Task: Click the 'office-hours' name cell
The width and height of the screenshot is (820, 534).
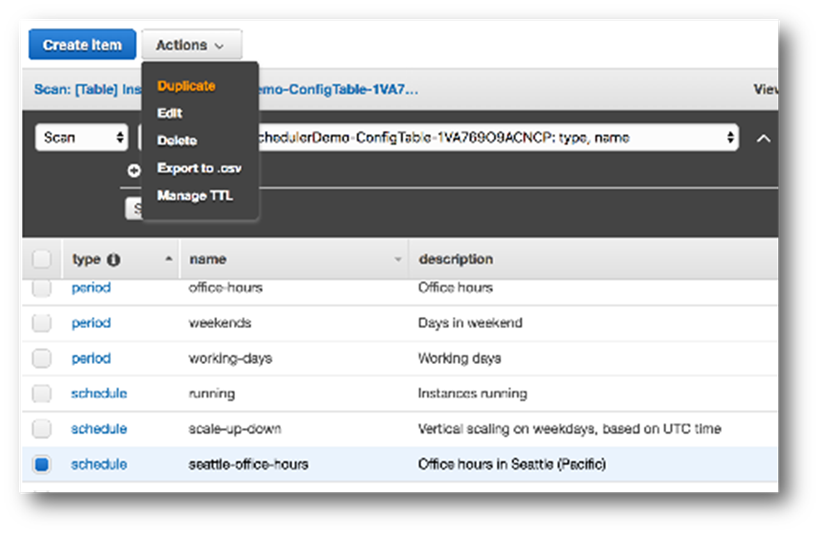Action: 225,288
